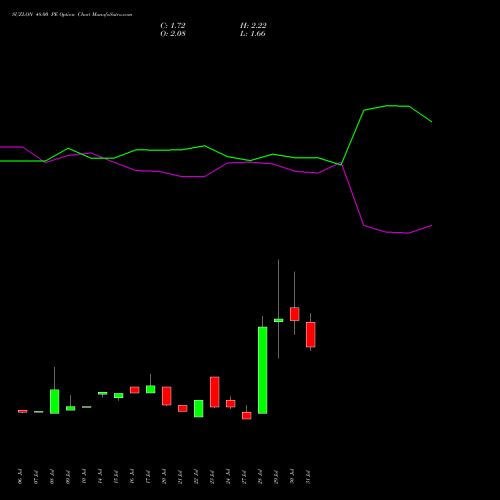Viewport: 500px width, 500px height.
Task: Click the last red candle for 31 Jul
Action: tap(311, 335)
